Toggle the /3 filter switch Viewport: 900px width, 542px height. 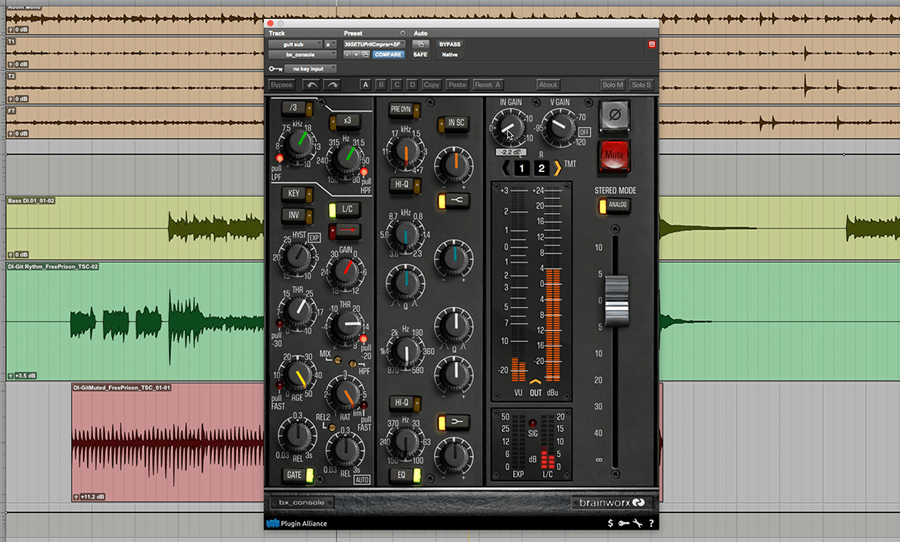coord(297,107)
